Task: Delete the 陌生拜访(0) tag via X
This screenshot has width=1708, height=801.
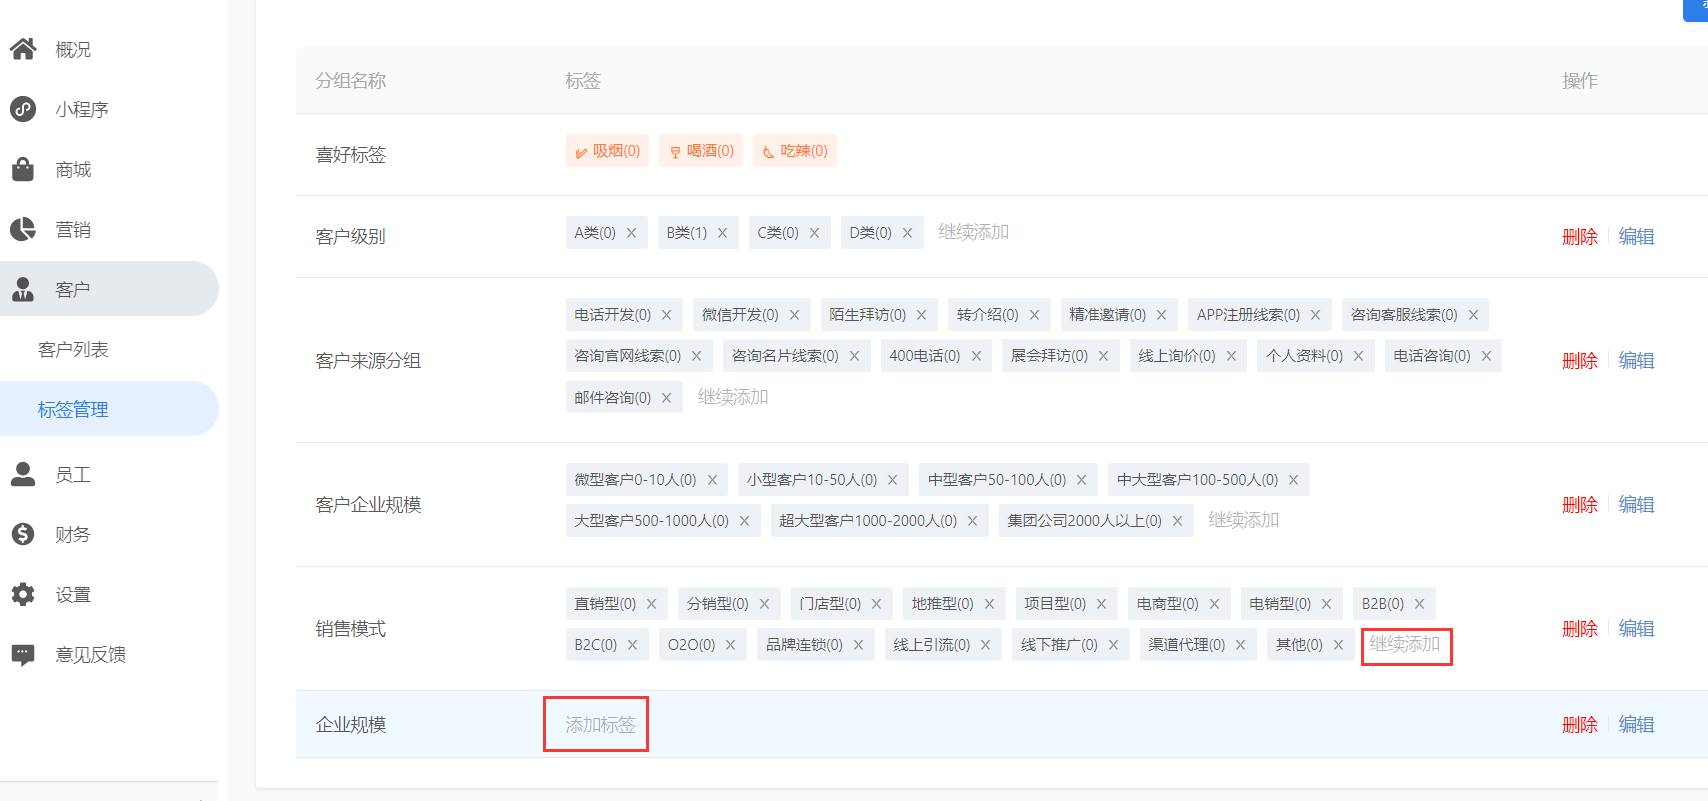Action: [922, 315]
